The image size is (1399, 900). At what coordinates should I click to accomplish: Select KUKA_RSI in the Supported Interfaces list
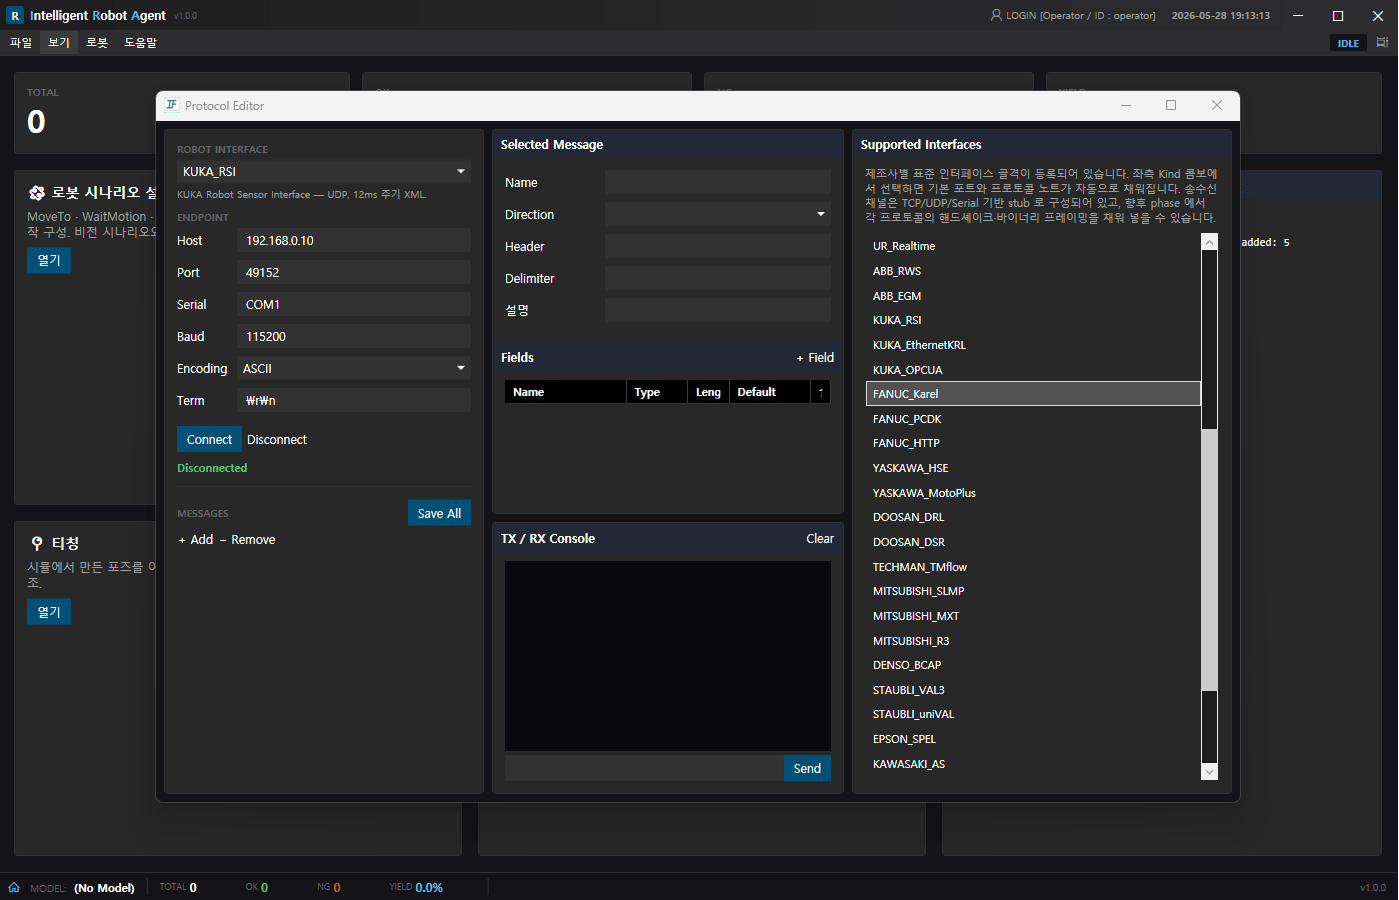(x=1033, y=320)
